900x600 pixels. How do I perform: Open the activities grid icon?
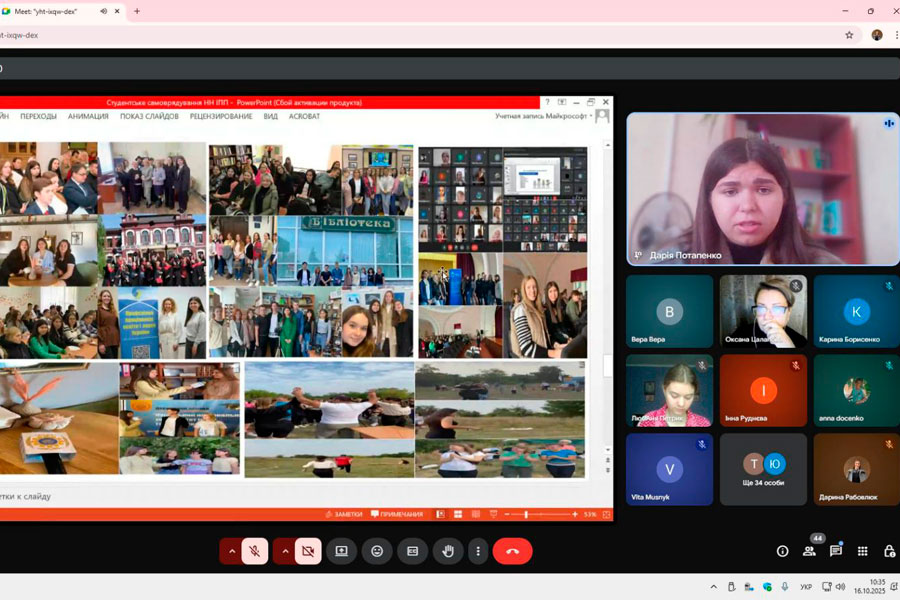click(863, 551)
